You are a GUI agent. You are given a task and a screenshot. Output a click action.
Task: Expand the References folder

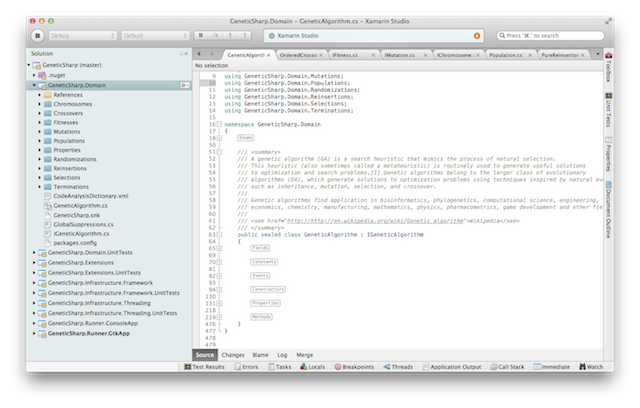pos(40,95)
